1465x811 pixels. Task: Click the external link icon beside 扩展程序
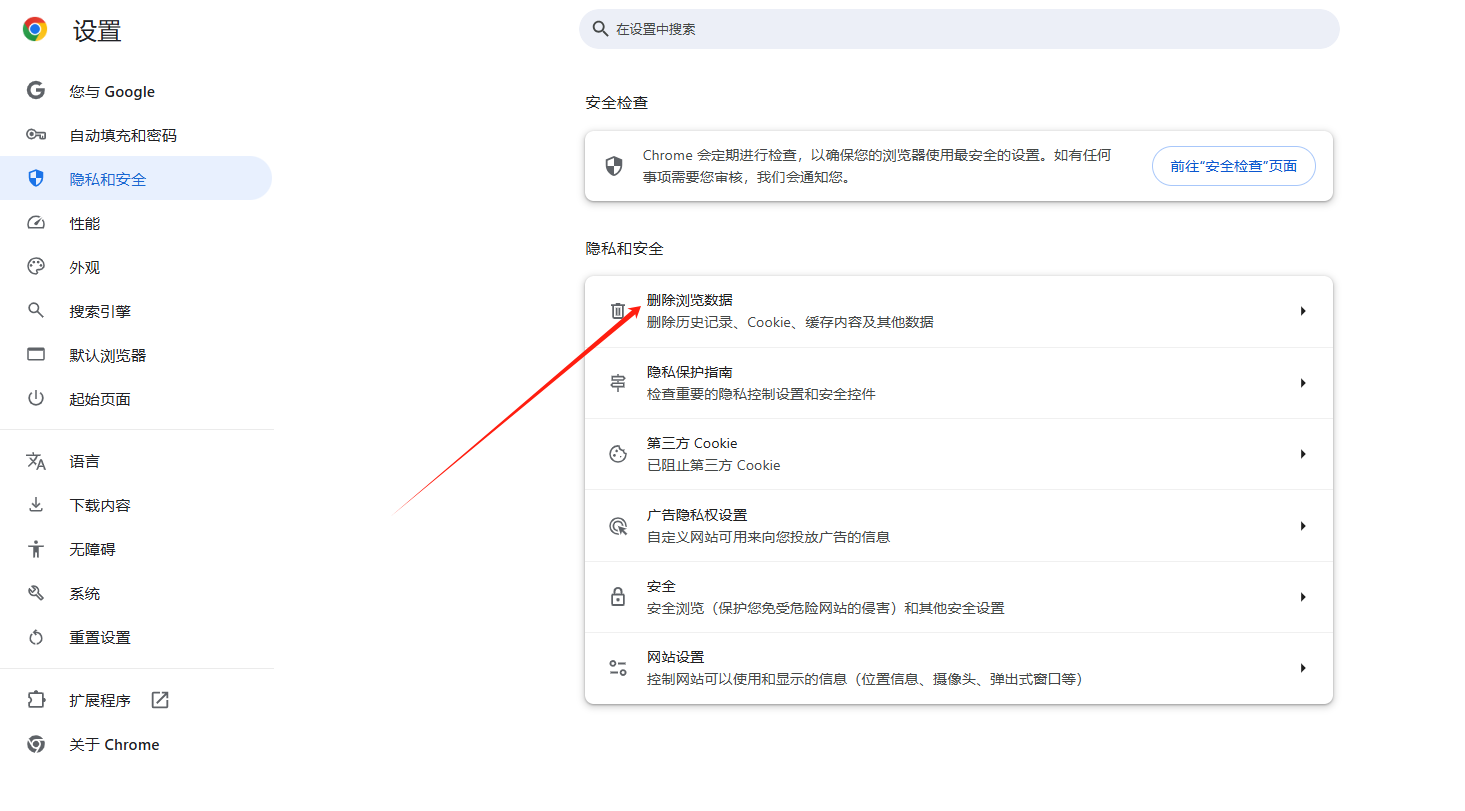click(160, 700)
